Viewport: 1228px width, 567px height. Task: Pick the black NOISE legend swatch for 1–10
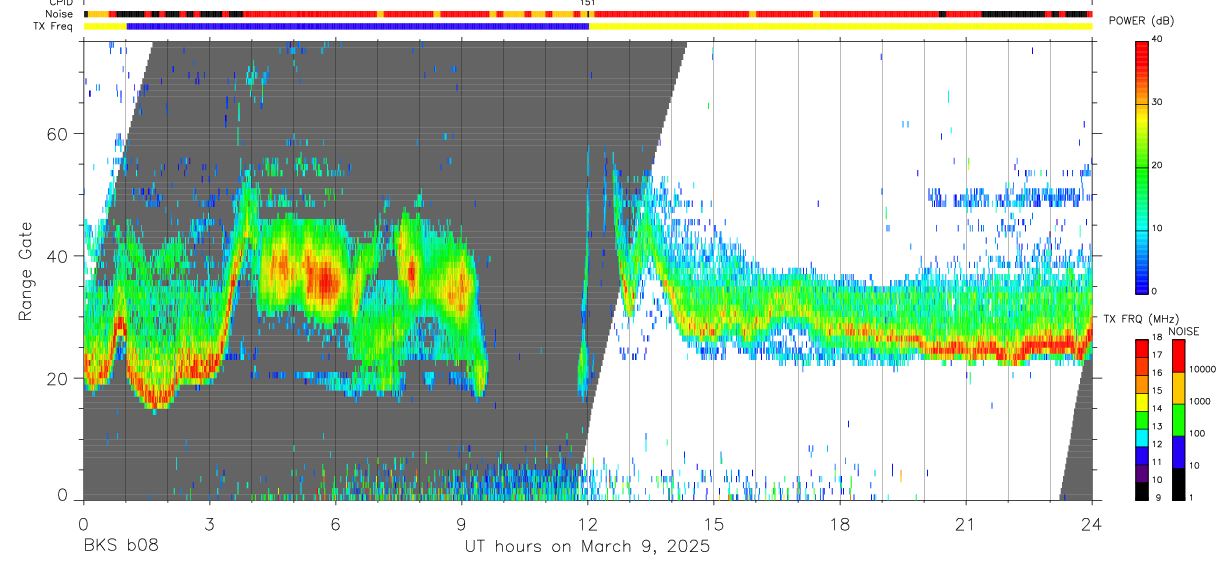click(x=1178, y=482)
